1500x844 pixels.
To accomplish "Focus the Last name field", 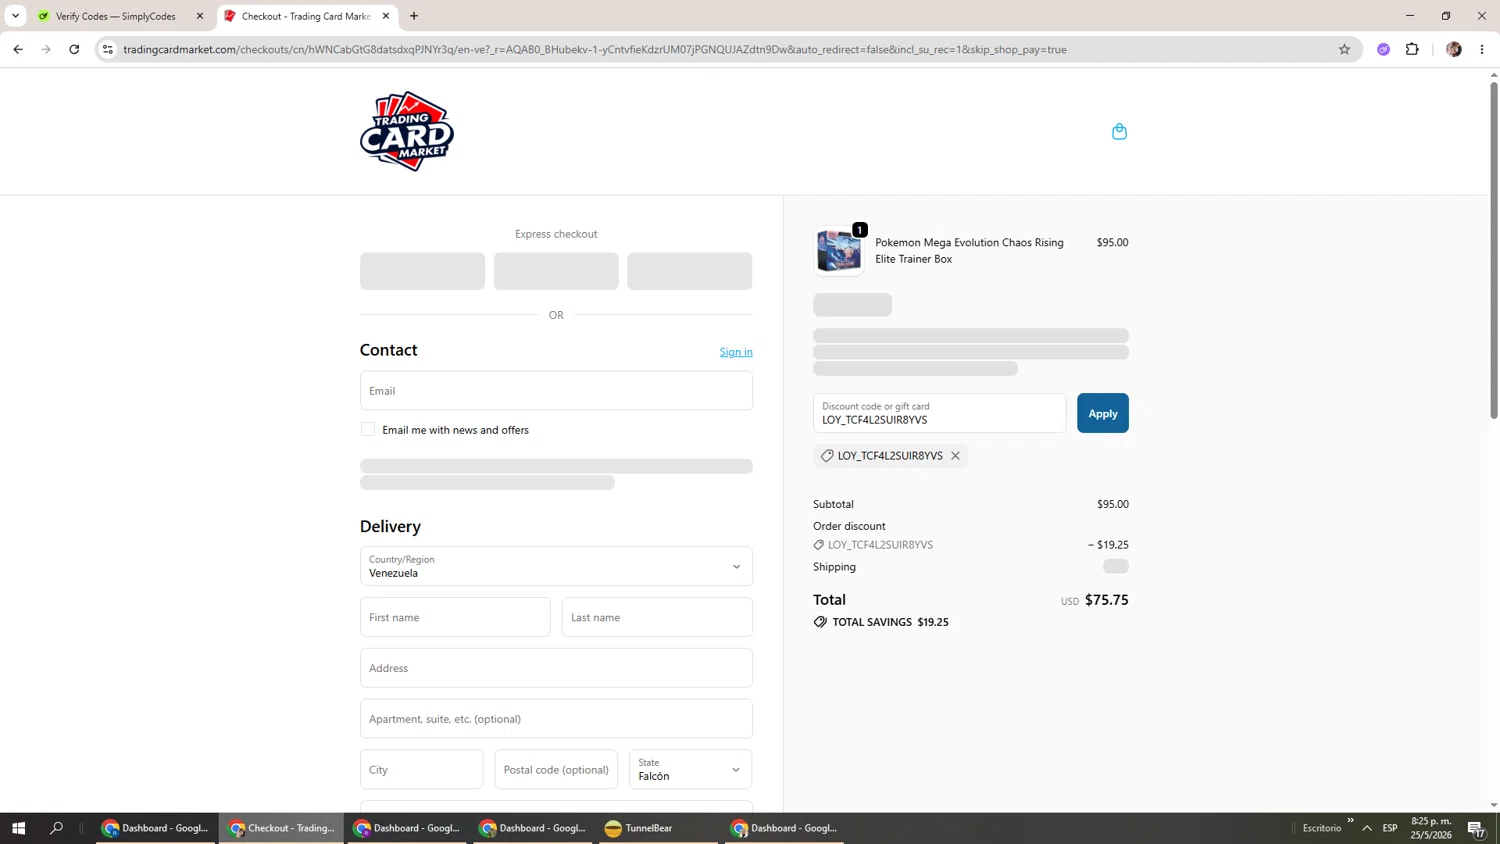I will click(x=657, y=617).
